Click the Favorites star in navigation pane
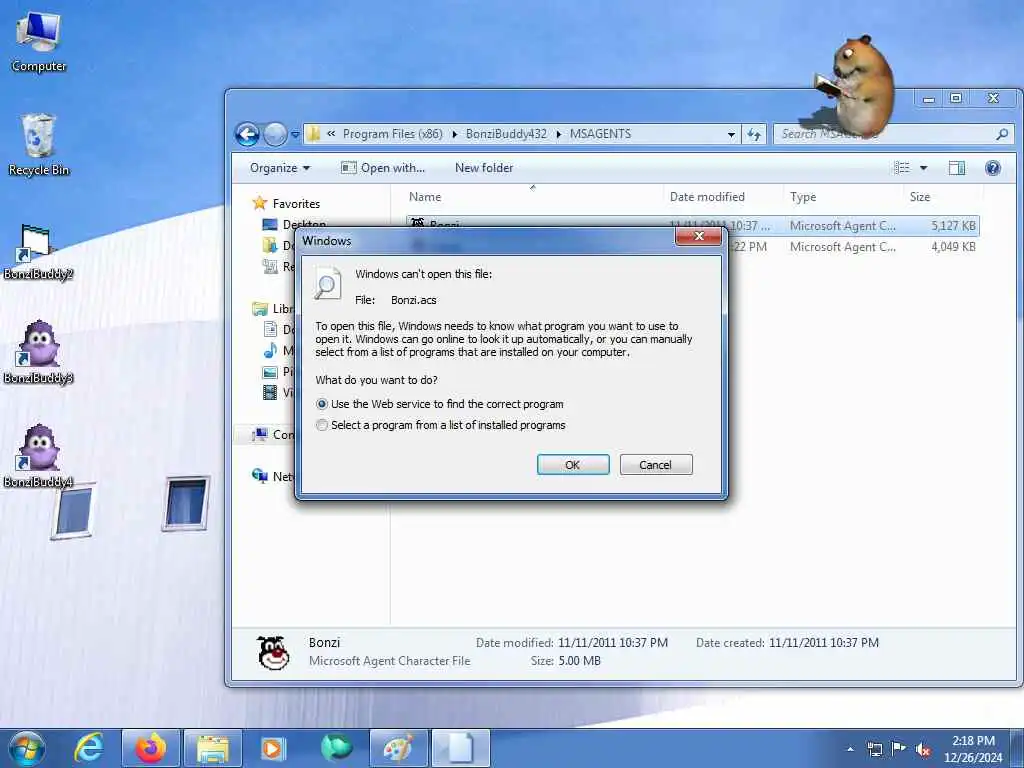The image size is (1024, 768). [259, 203]
